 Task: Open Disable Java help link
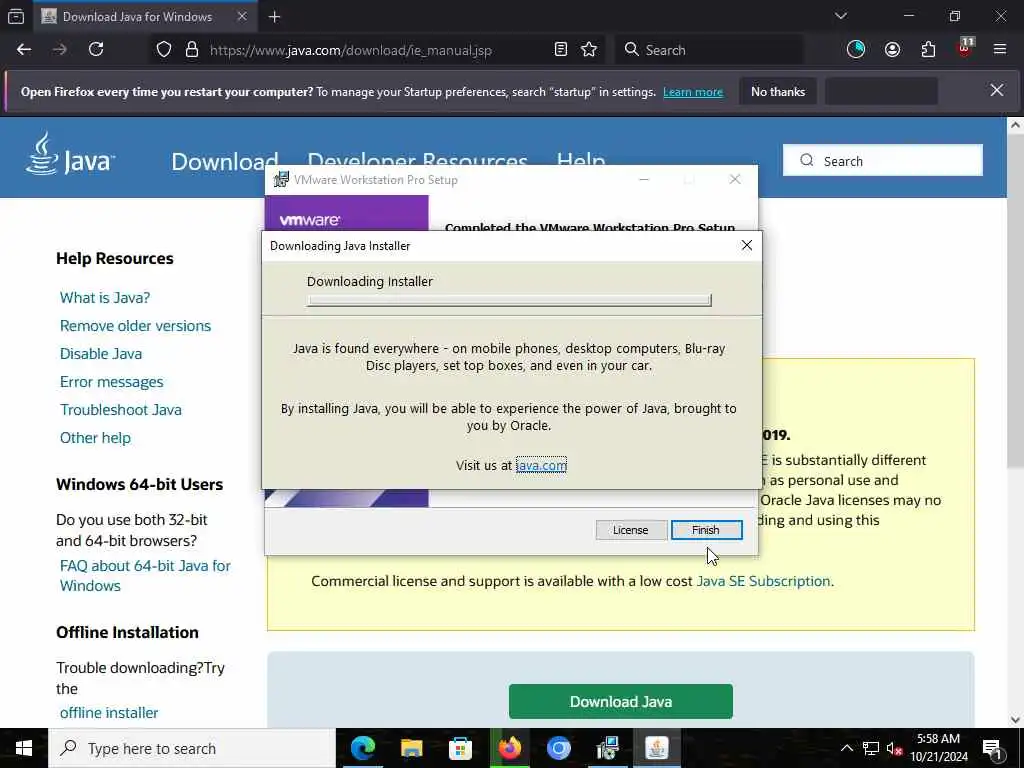click(x=101, y=354)
